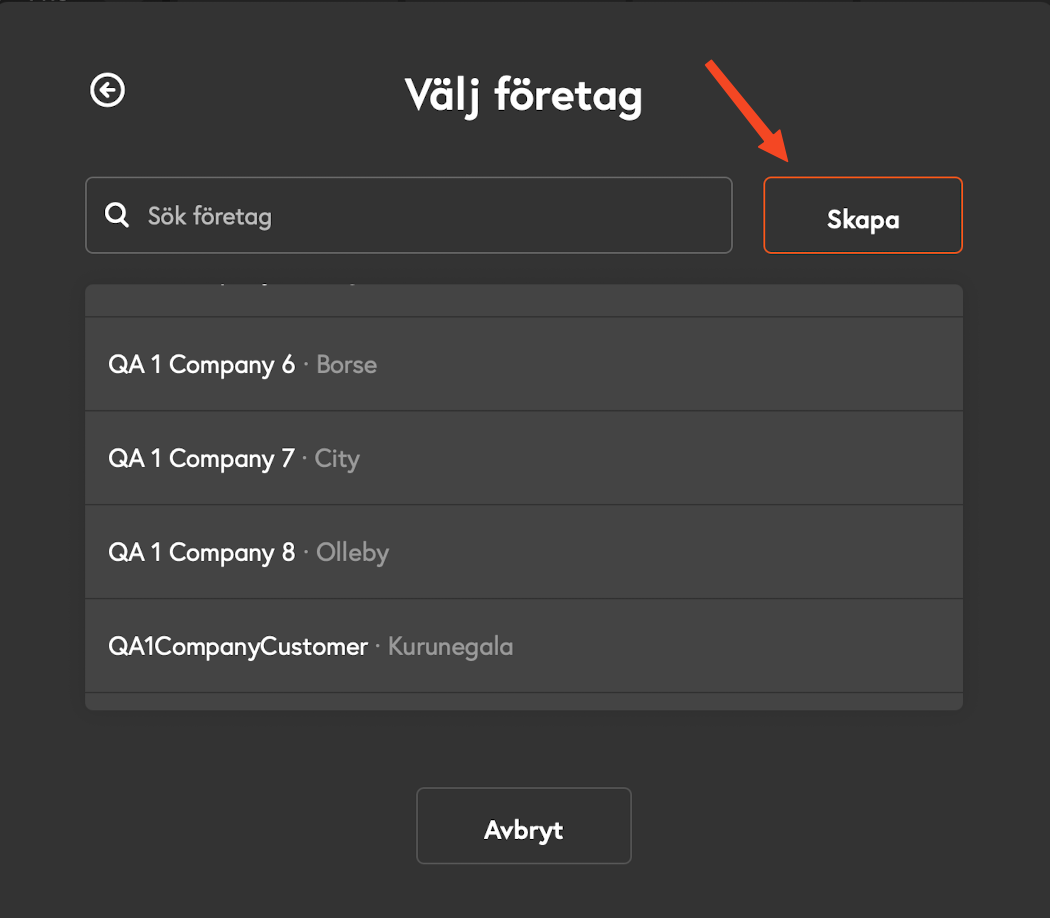This screenshot has height=918, width=1050.
Task: Focus the Sök företag search field
Action: coord(408,215)
